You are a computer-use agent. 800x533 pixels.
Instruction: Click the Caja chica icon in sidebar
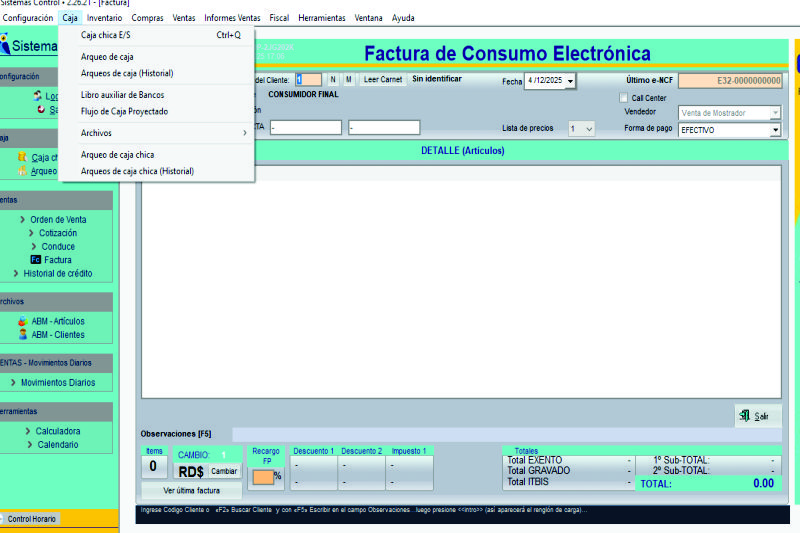[23, 157]
